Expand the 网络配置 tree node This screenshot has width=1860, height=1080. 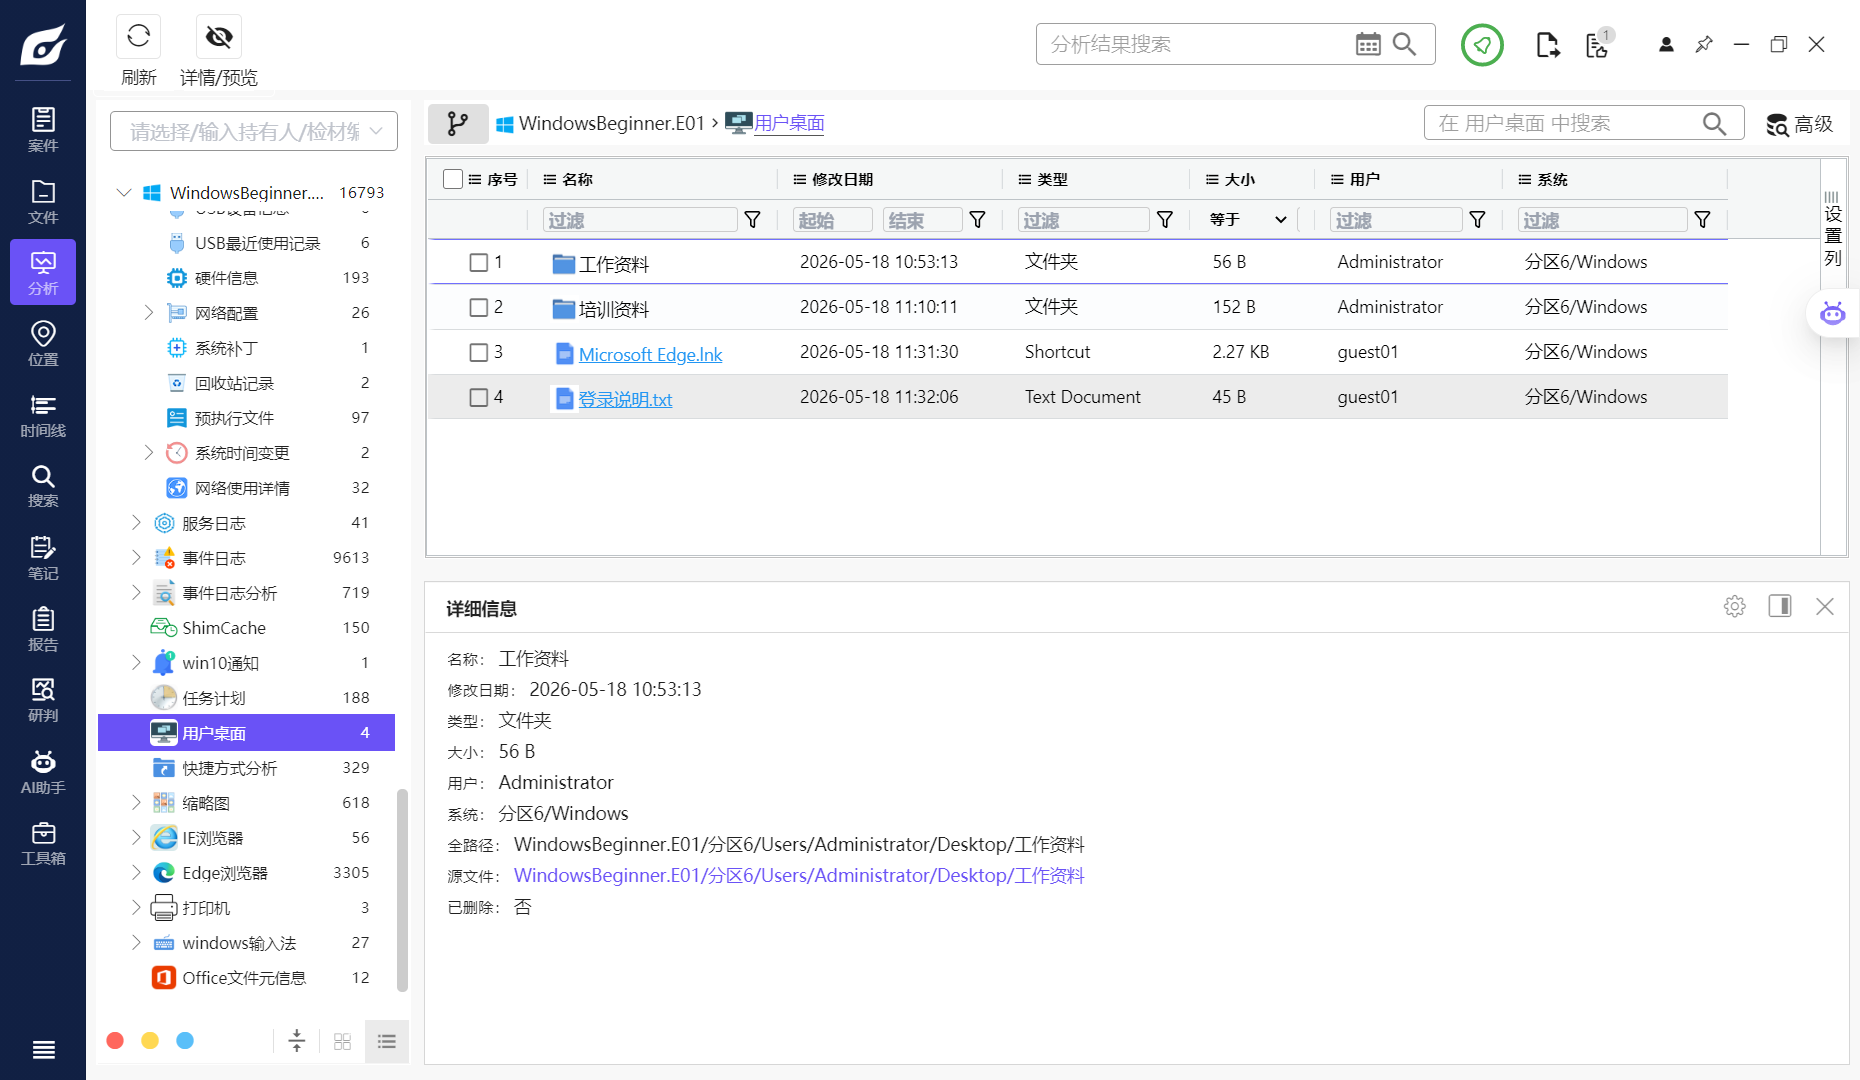[x=149, y=313]
